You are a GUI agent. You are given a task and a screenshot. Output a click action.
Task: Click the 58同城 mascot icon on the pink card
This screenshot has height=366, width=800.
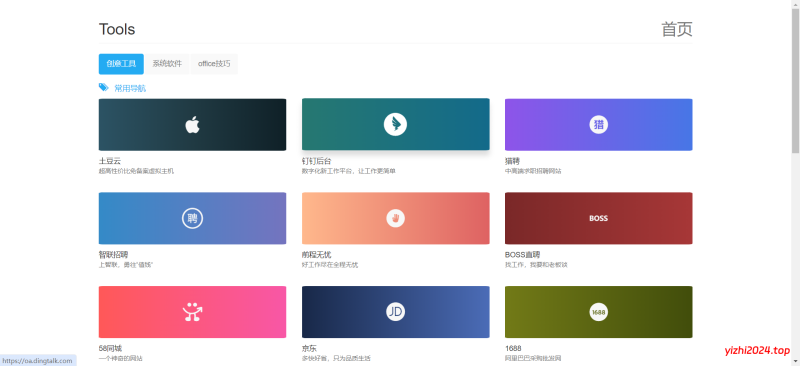pos(192,312)
